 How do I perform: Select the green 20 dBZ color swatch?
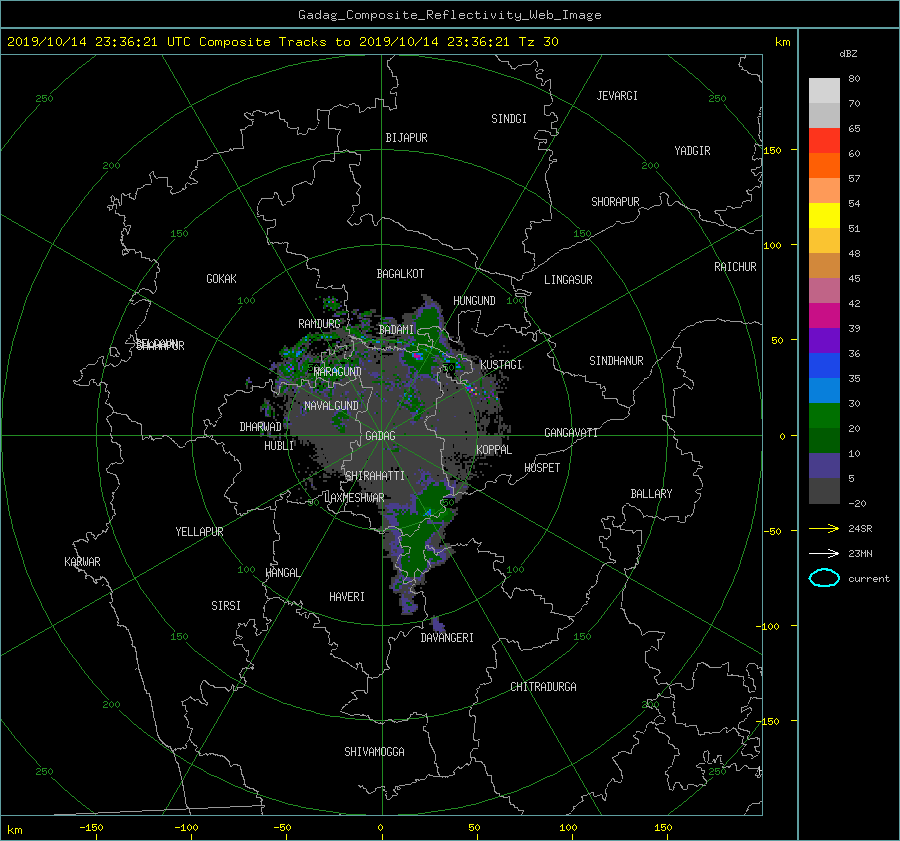(x=824, y=415)
